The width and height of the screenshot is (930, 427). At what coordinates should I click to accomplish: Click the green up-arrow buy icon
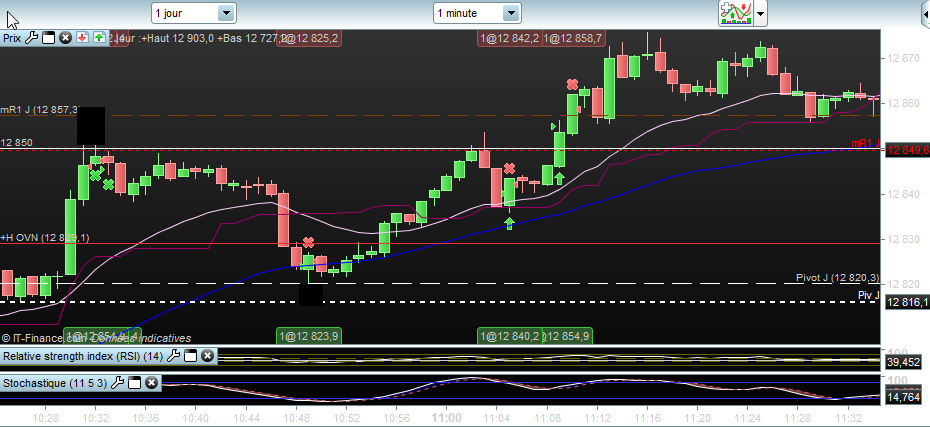99,38
